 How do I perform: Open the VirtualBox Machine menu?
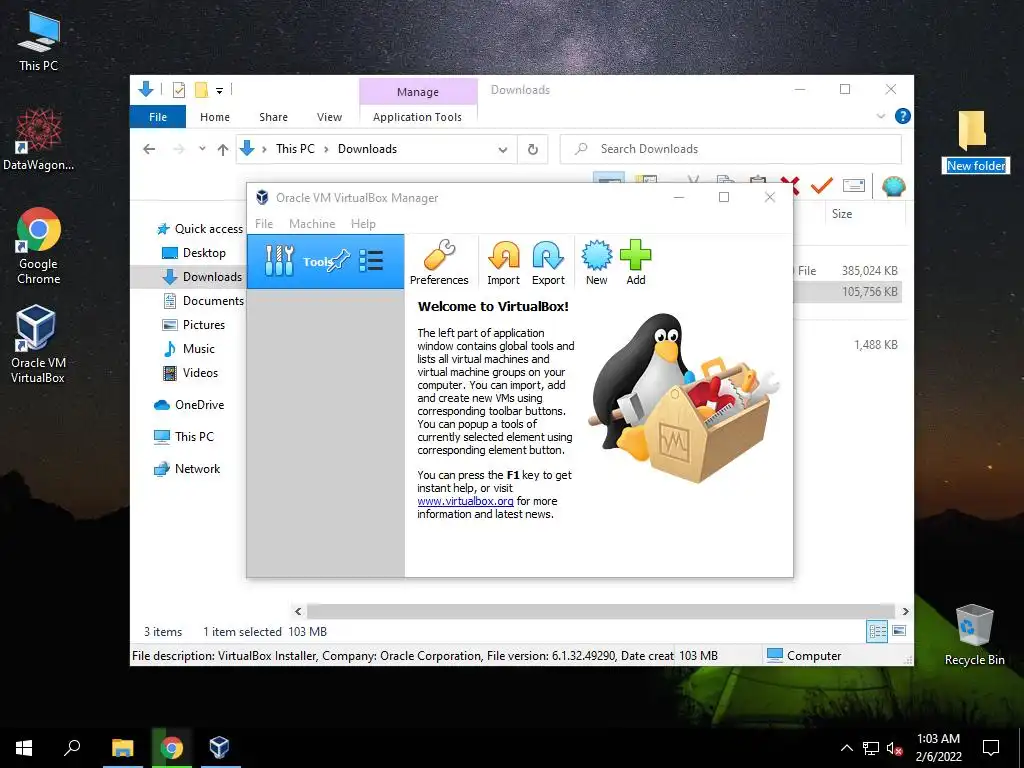pyautogui.click(x=312, y=223)
